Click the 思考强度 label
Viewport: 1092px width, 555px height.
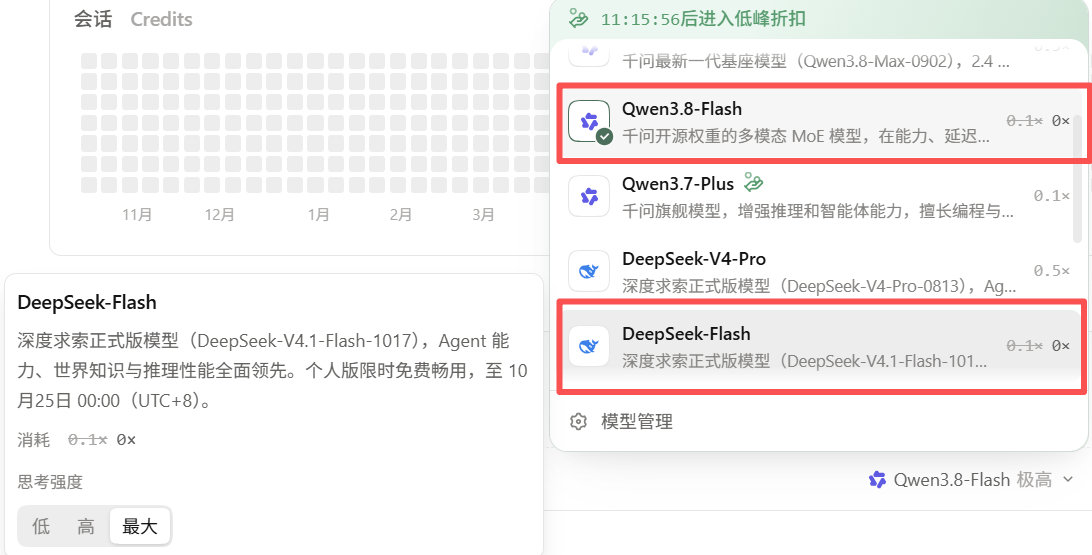tap(50, 481)
